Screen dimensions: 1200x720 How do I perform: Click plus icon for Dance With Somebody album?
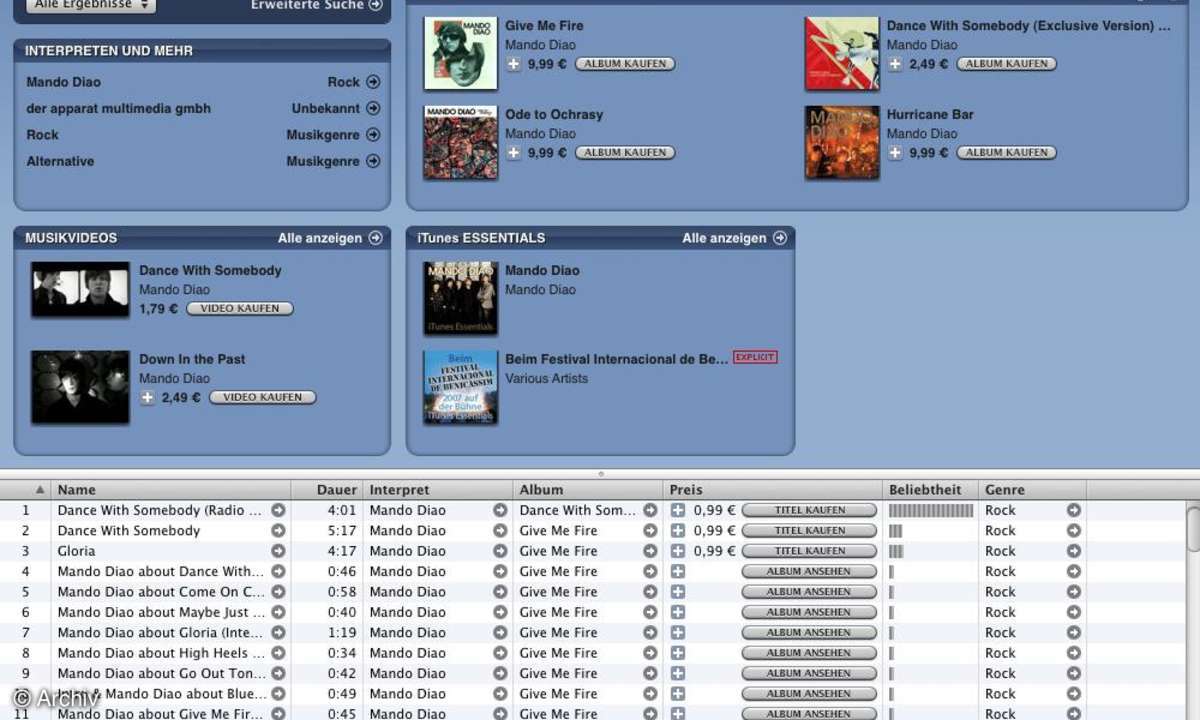point(895,64)
